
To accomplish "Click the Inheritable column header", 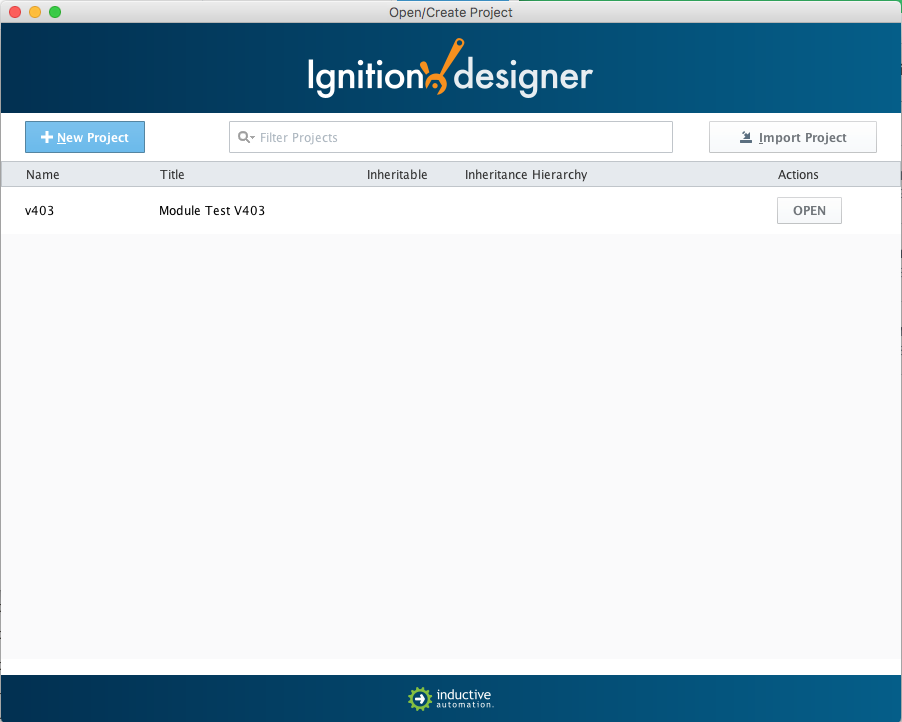I will pos(397,174).
